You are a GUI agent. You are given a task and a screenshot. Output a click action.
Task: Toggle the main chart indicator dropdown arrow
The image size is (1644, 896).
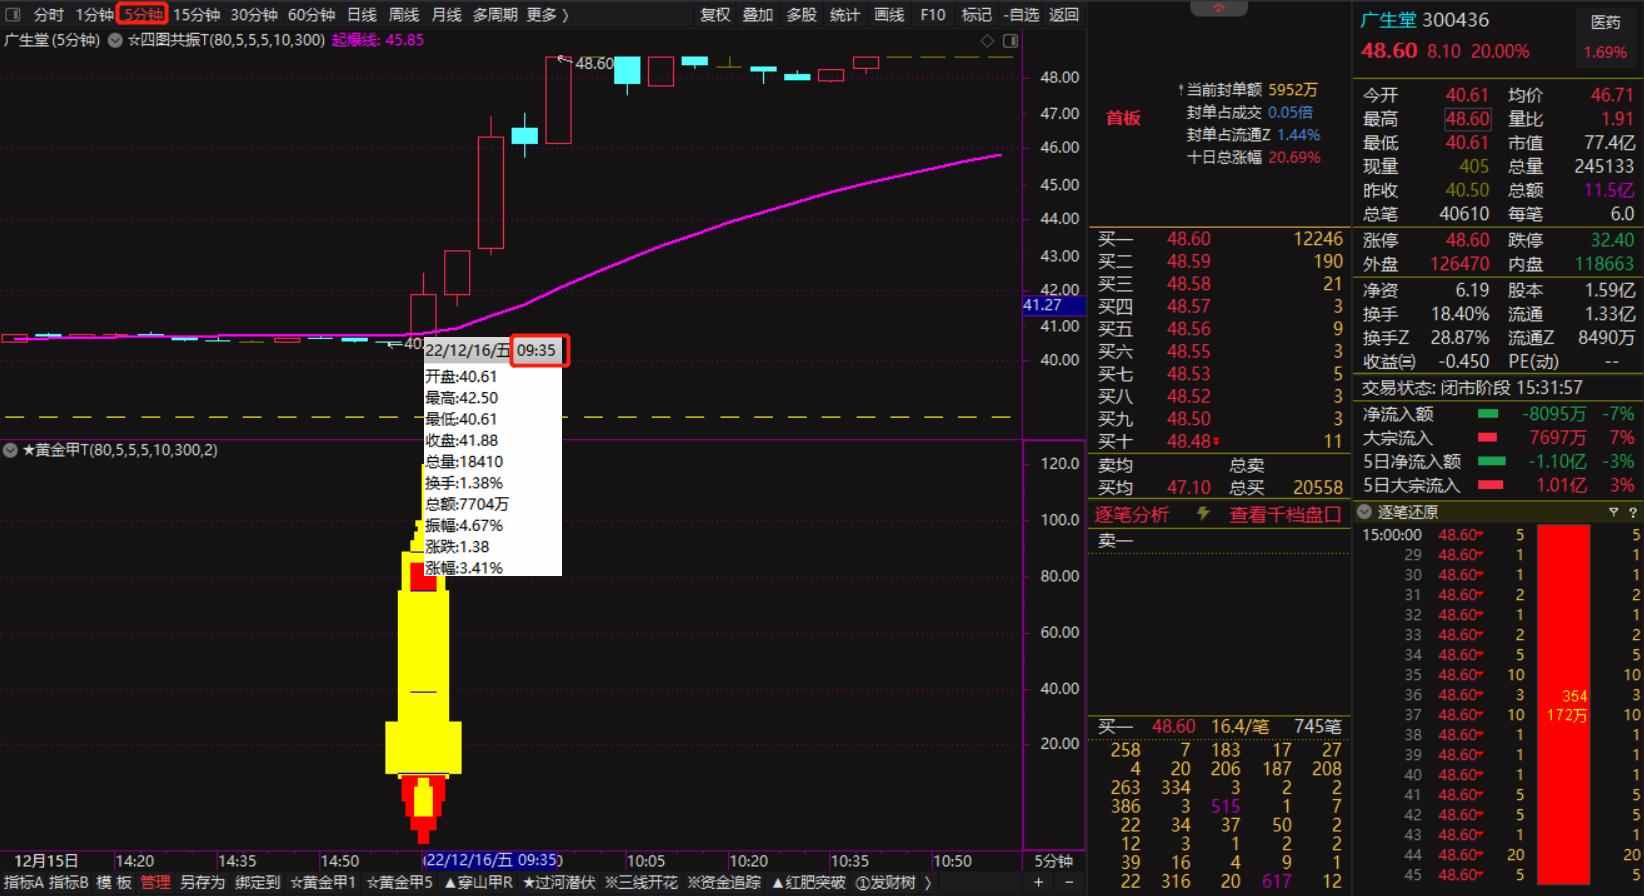pyautogui.click(x=114, y=40)
